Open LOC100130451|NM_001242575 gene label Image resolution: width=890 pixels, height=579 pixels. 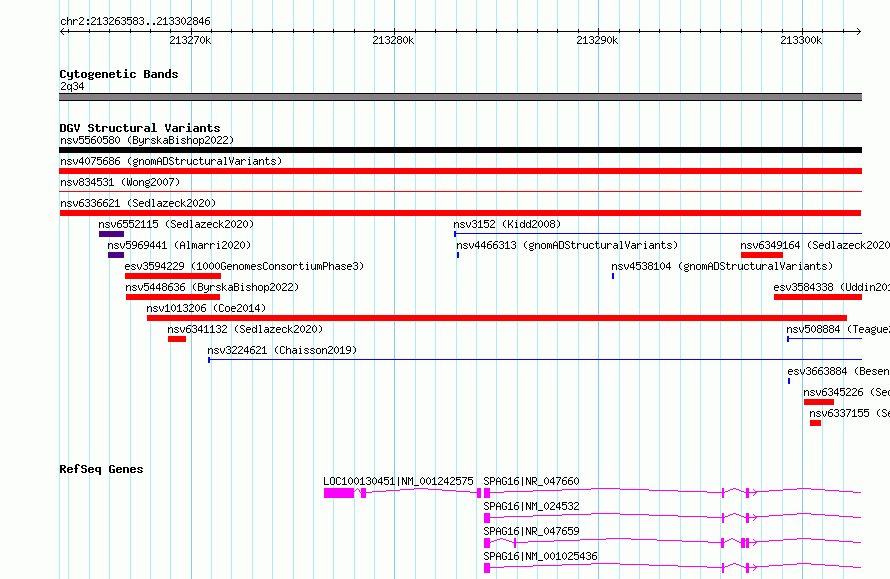pos(398,481)
